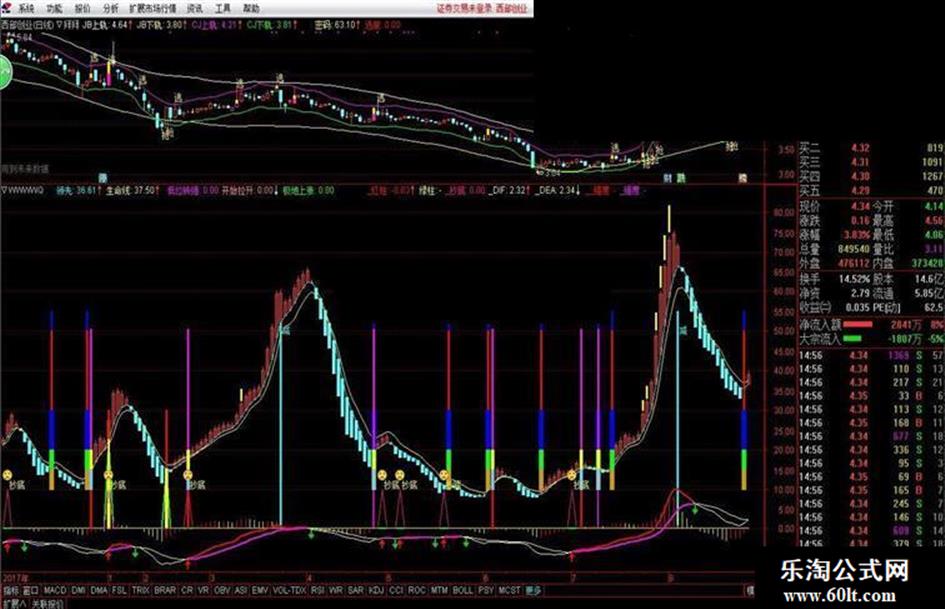Open the 分析 menu

click(x=111, y=8)
